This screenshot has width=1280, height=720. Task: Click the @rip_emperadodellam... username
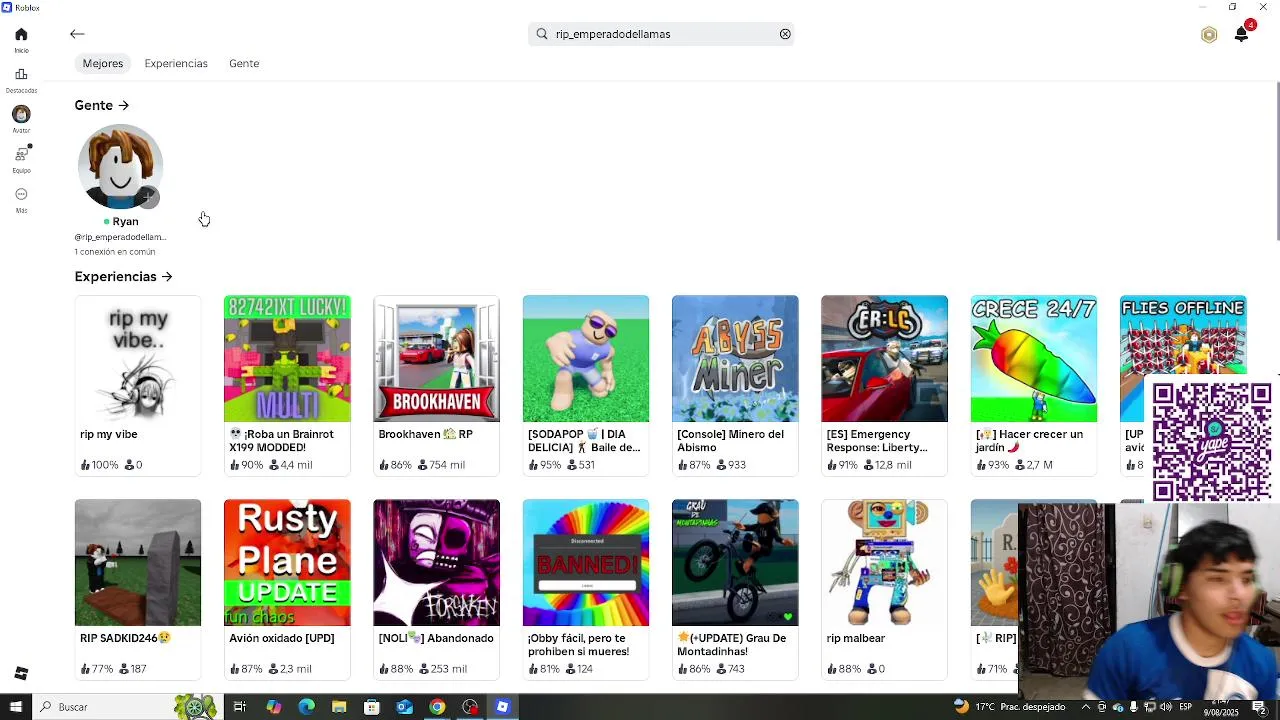tap(120, 237)
